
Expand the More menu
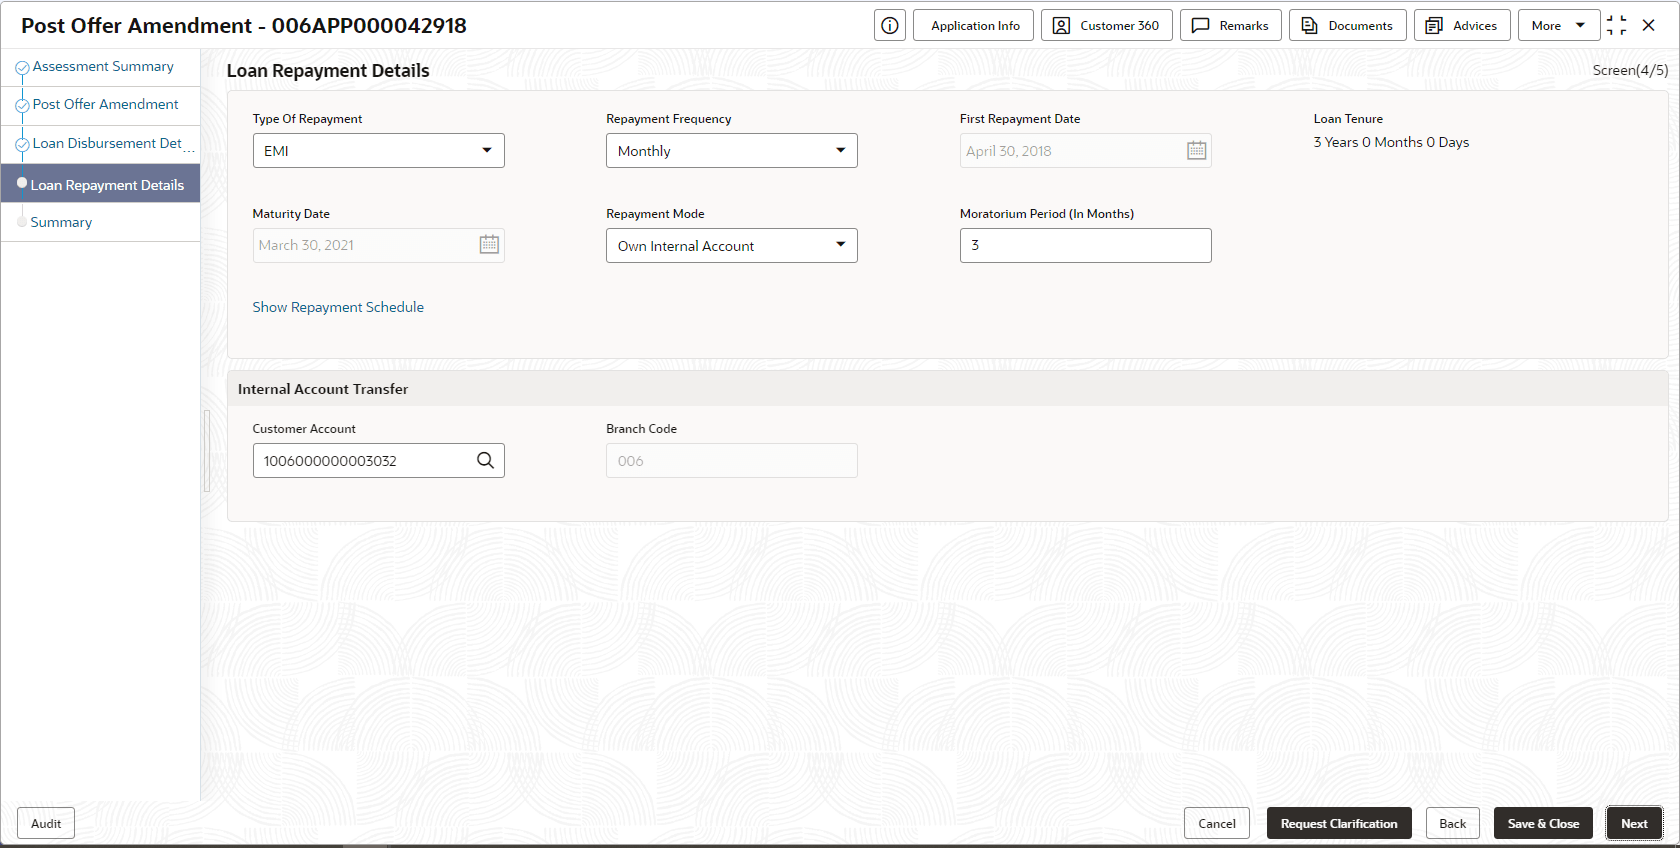coord(1557,26)
